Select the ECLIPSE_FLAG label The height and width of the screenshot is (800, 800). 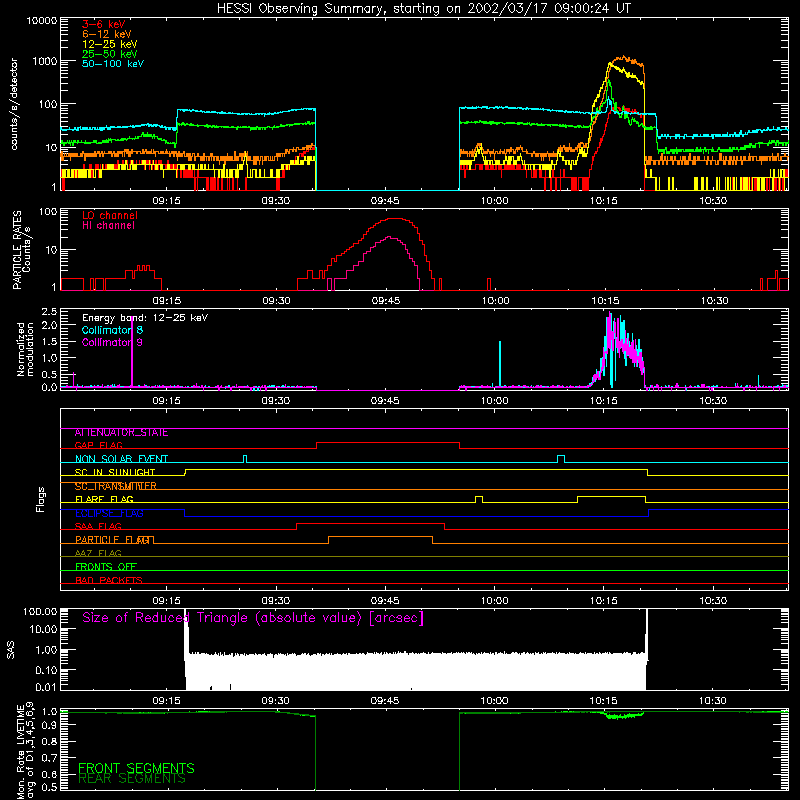[x=109, y=513]
